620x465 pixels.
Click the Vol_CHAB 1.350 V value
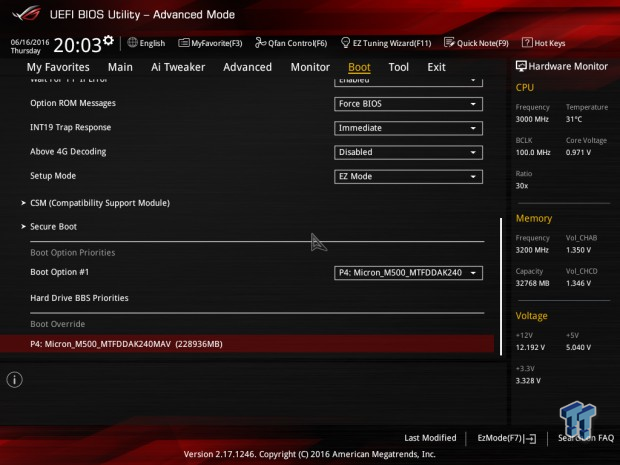578,250
